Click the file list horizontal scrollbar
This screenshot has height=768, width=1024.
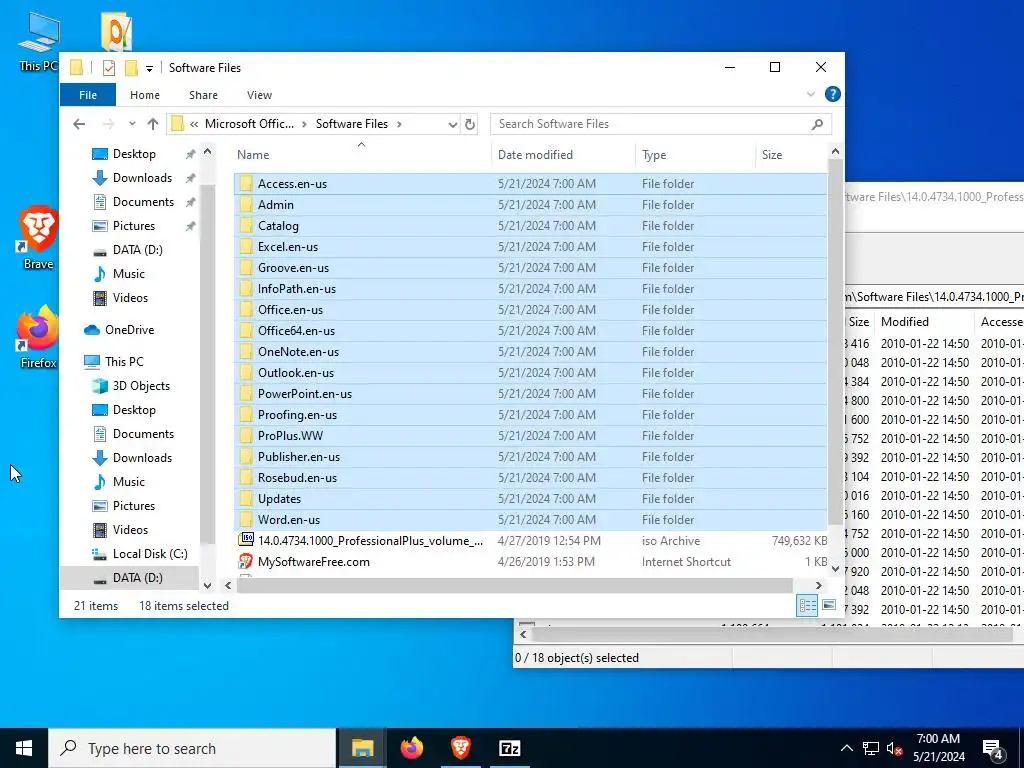pos(515,585)
